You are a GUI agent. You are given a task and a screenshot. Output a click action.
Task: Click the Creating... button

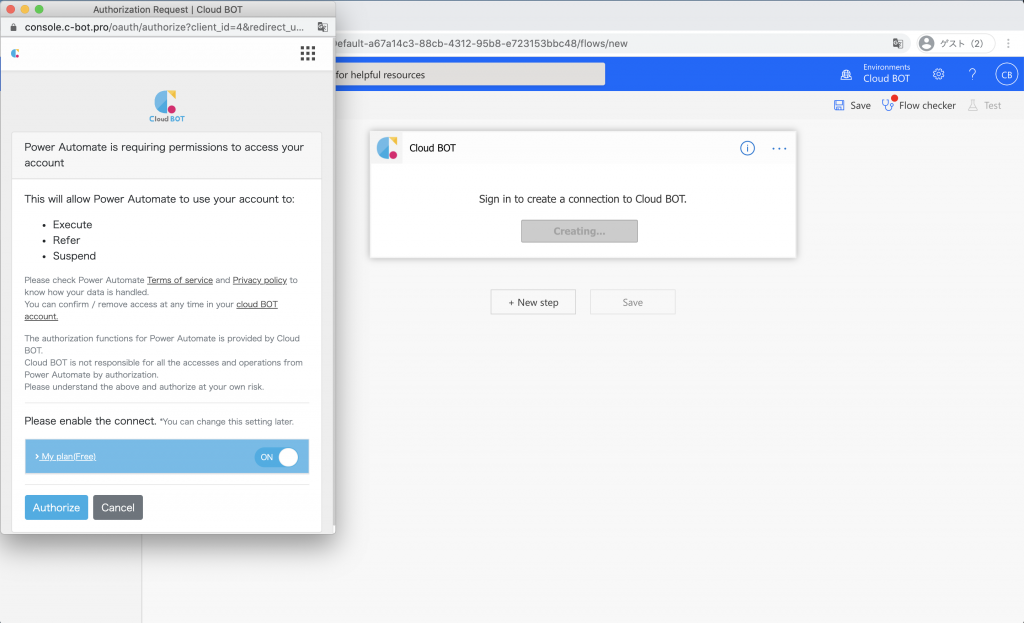pyautogui.click(x=579, y=231)
